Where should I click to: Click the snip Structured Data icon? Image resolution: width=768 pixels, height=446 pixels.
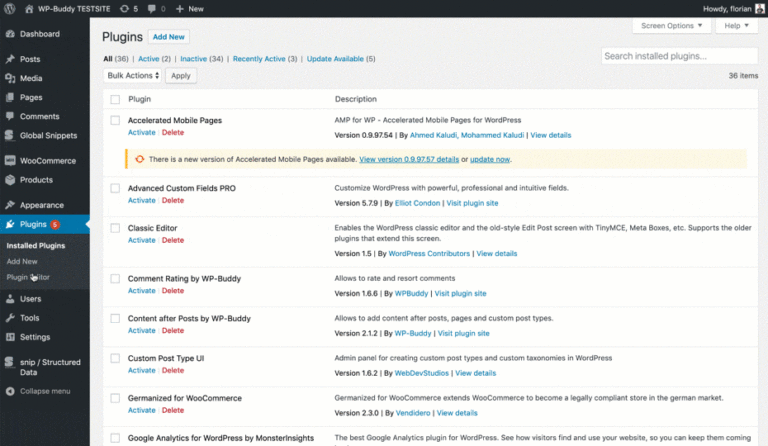(10, 362)
